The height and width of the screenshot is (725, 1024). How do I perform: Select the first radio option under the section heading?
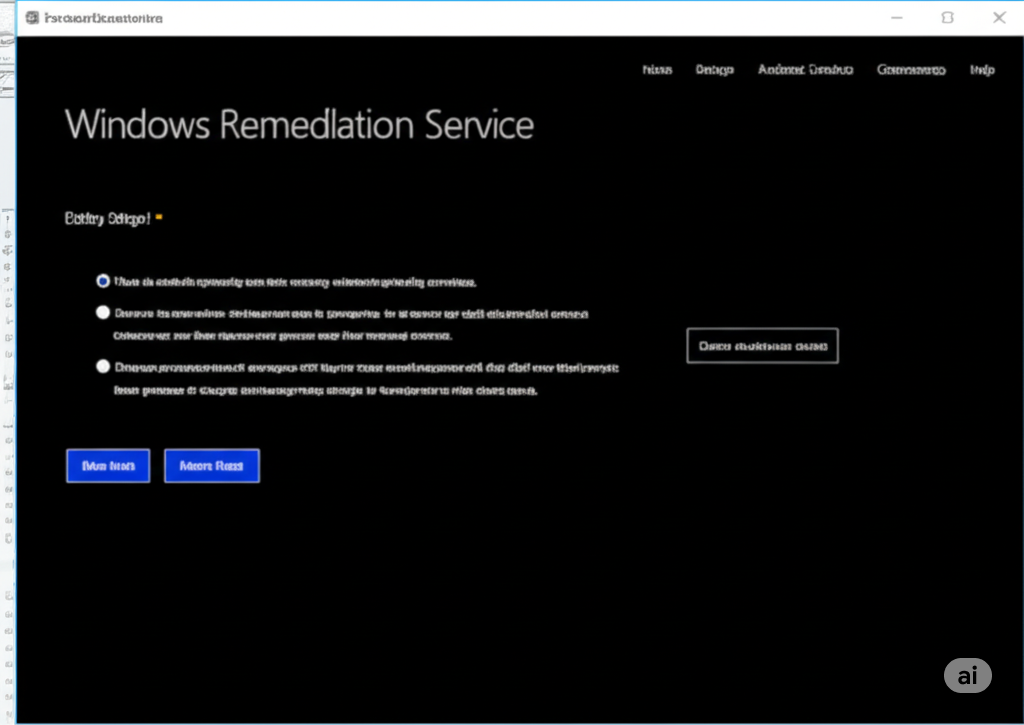coord(103,281)
